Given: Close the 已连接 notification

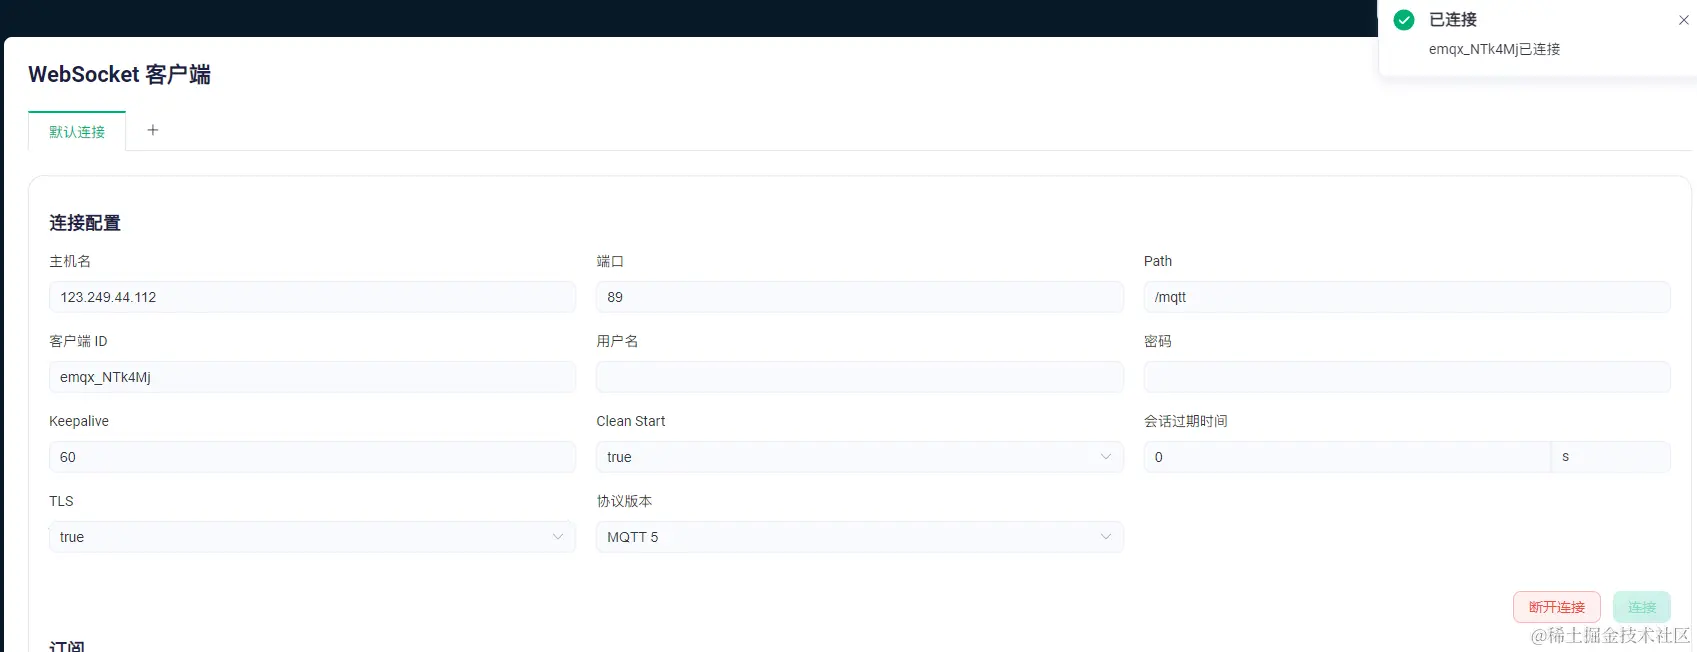Looking at the screenshot, I should [x=1684, y=20].
